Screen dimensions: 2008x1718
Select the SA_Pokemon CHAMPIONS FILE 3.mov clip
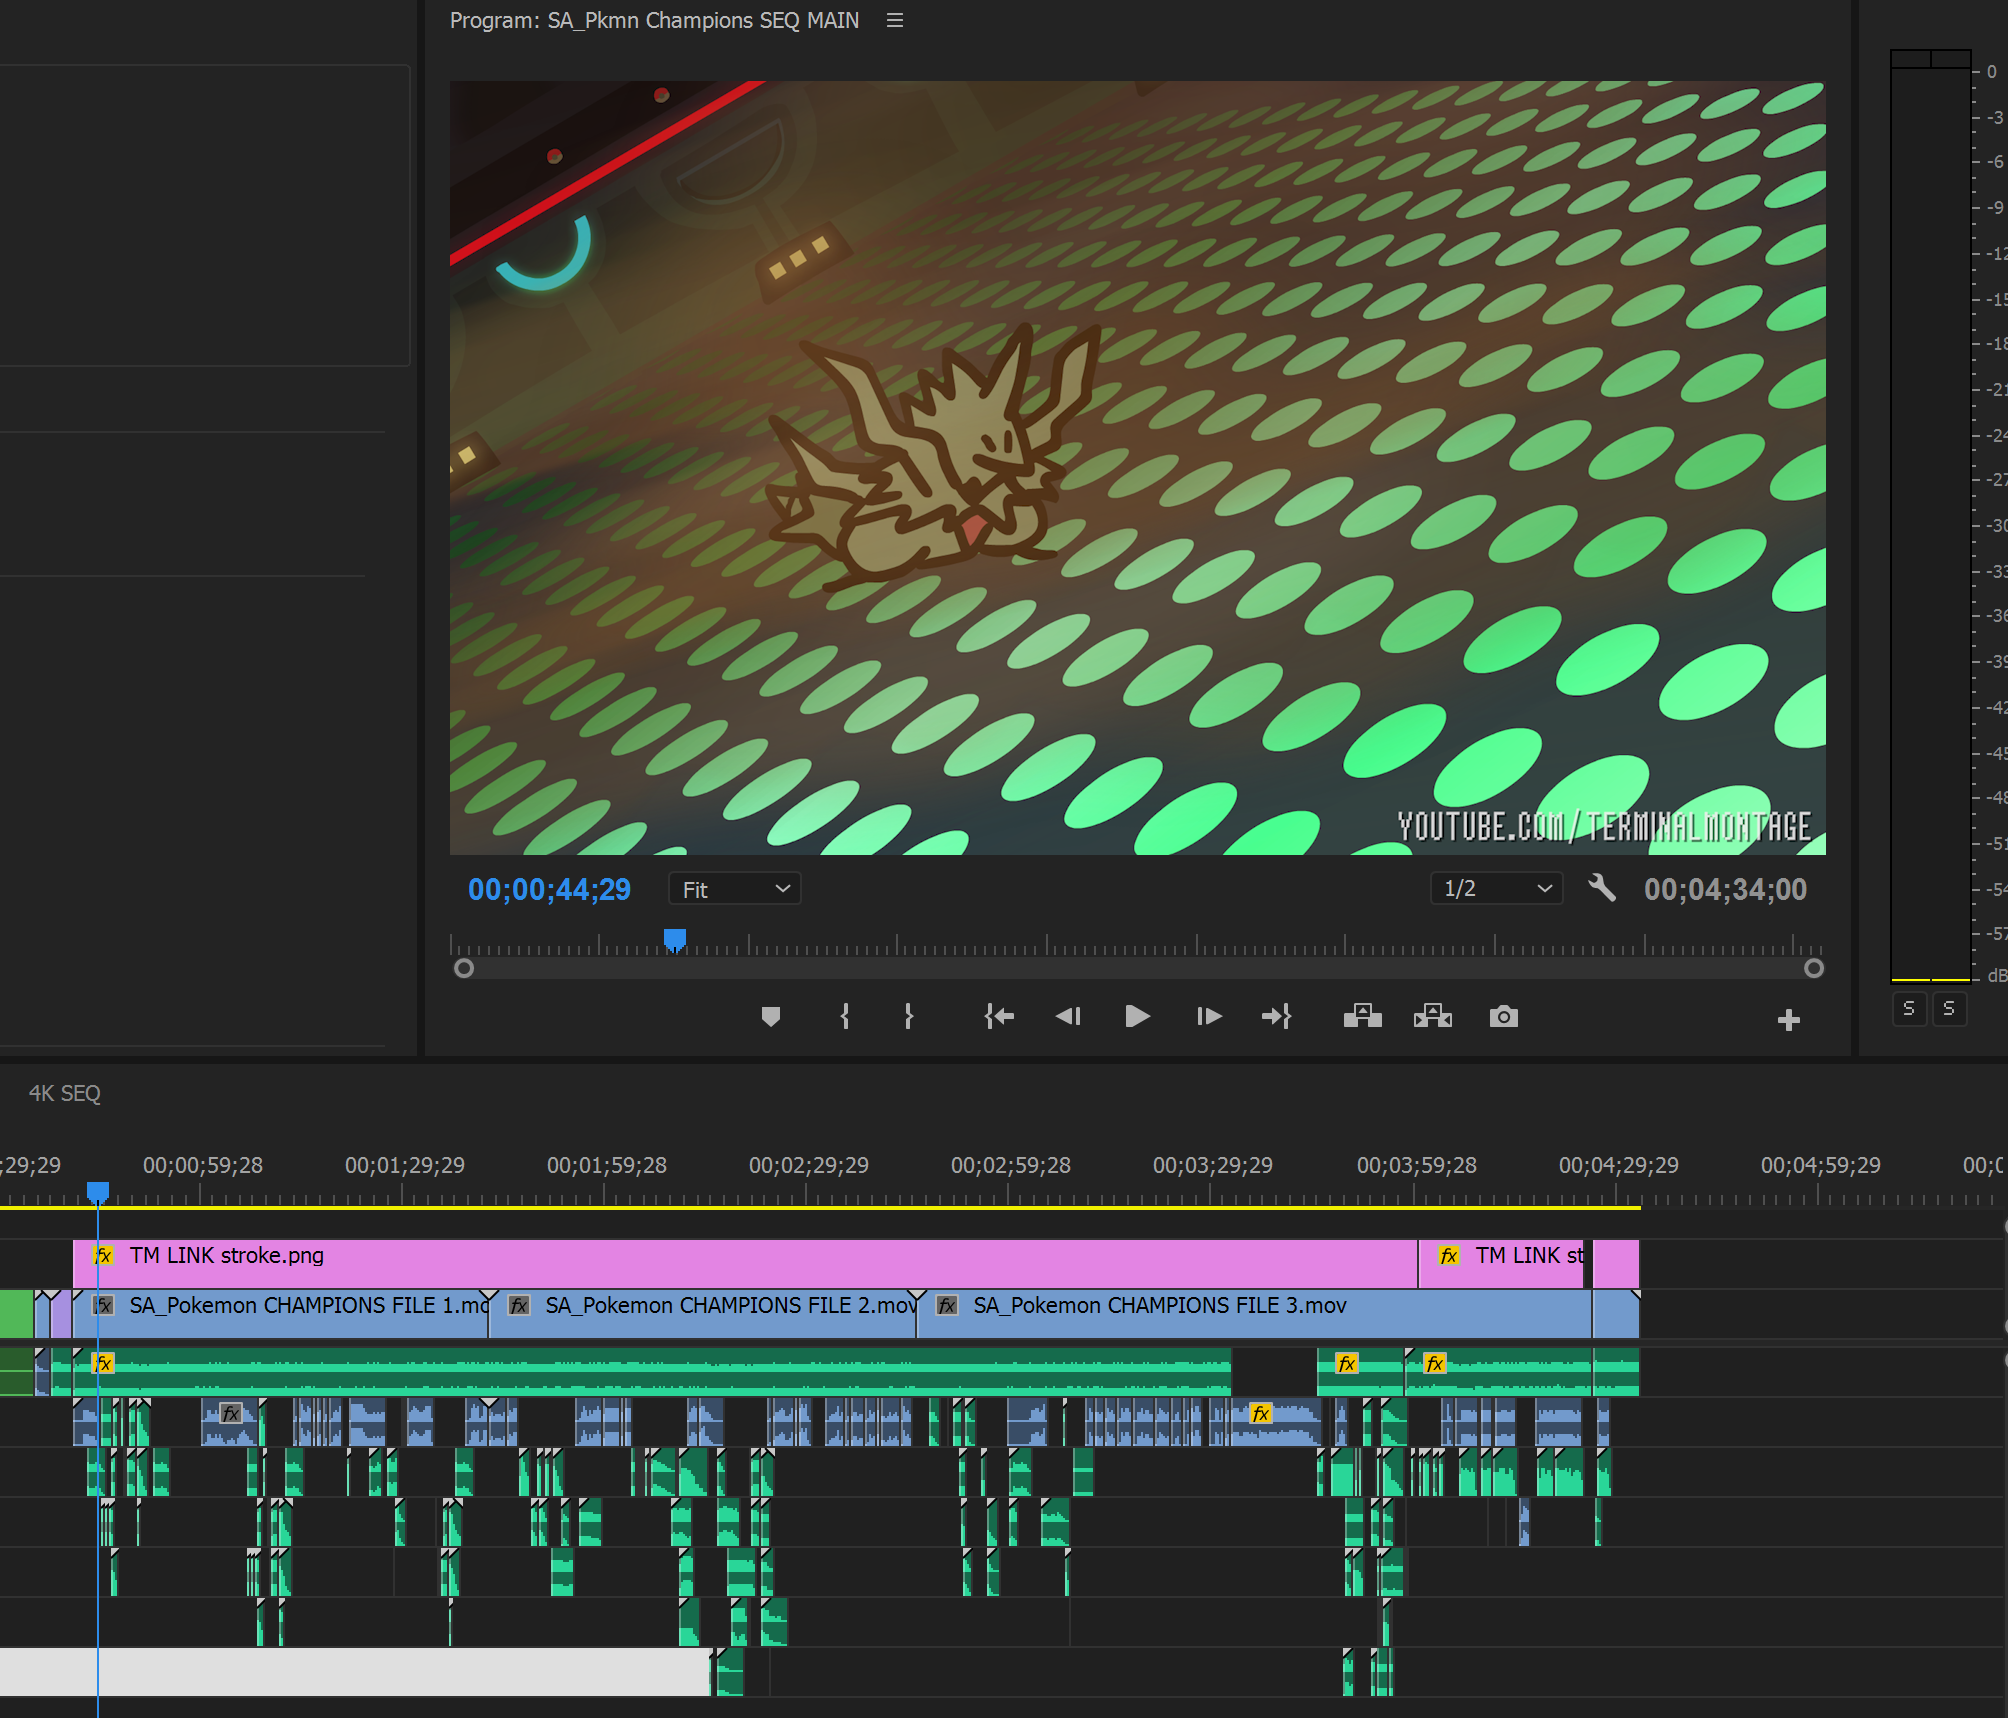coord(1254,1314)
